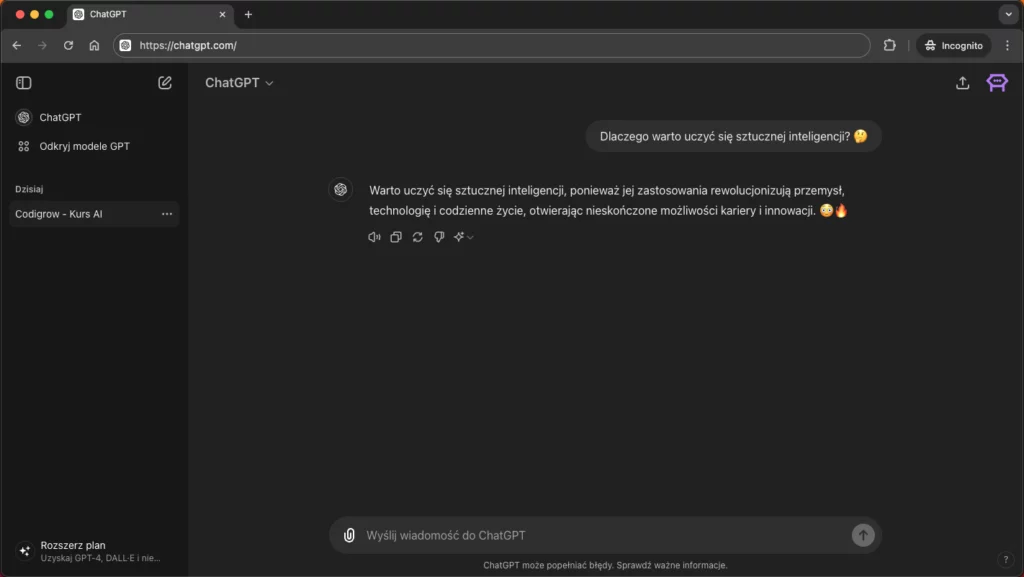Copy the response with copy icon
Viewport: 1024px width, 577px height.
coord(396,237)
